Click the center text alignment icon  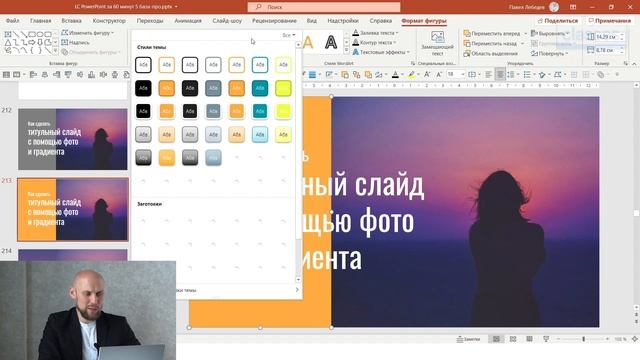coord(500,74)
